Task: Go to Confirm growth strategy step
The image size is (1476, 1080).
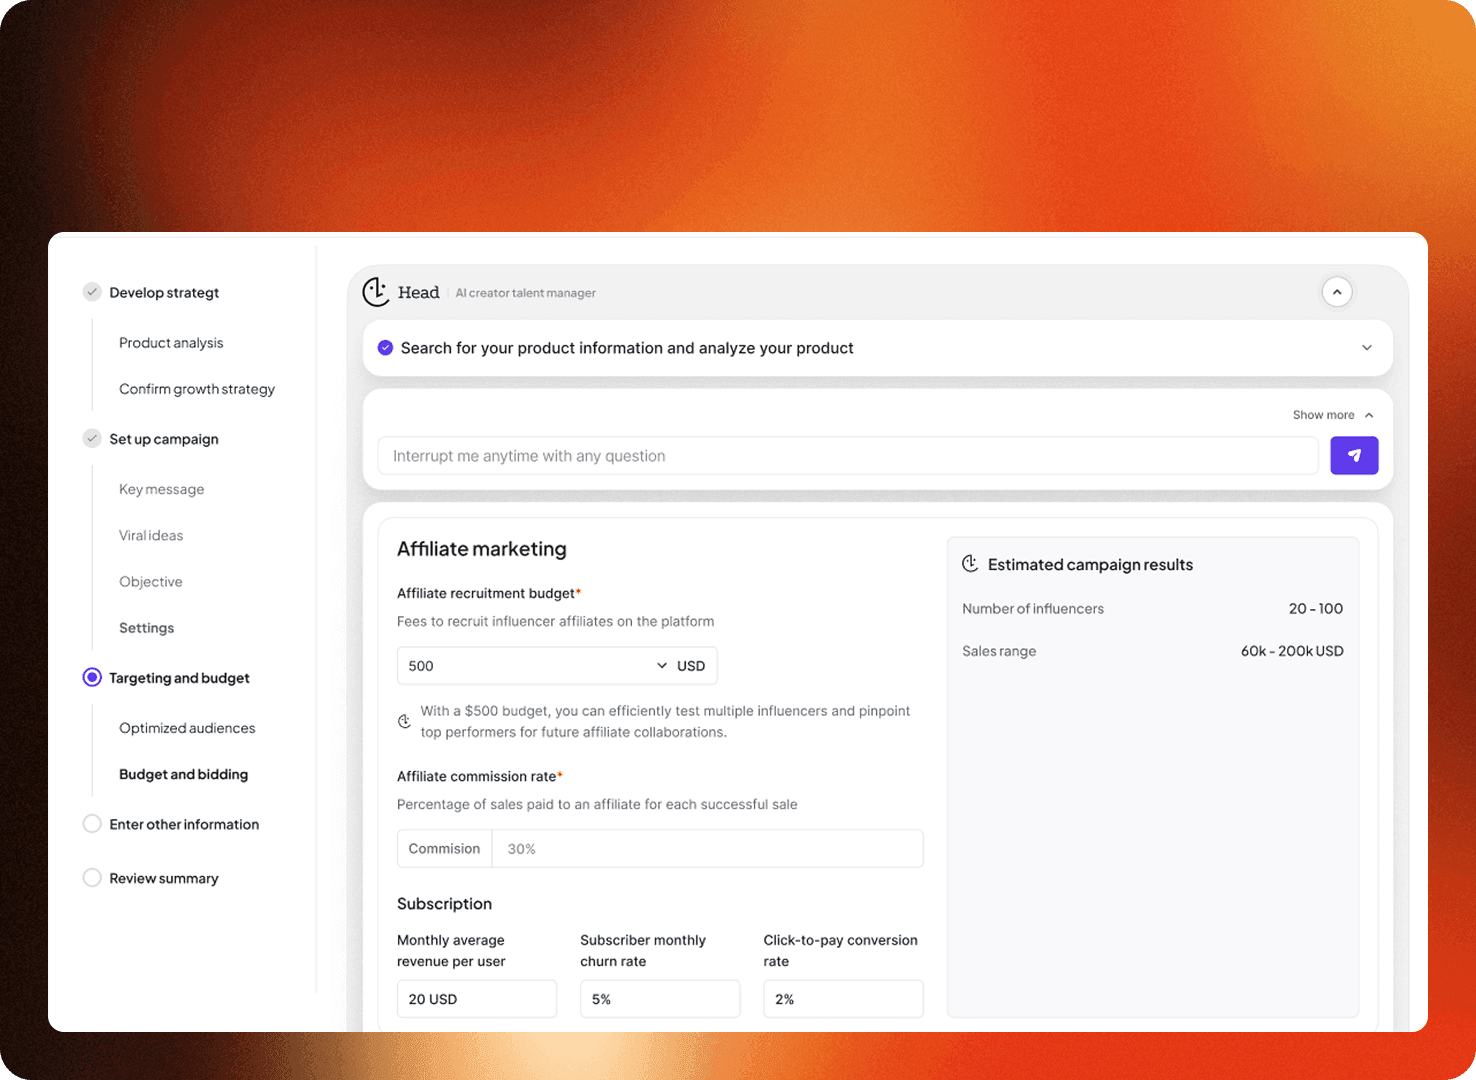Action: [x=197, y=389]
